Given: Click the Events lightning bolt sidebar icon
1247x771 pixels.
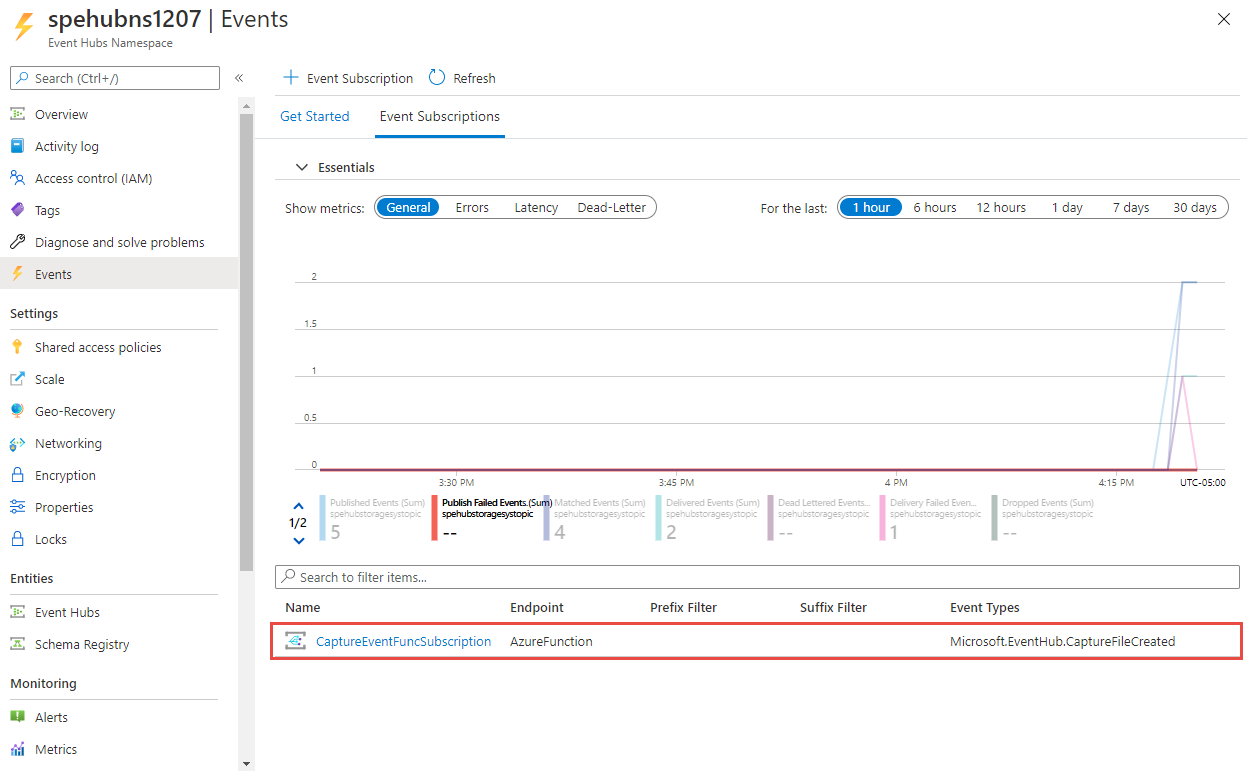Looking at the screenshot, I should coord(17,274).
